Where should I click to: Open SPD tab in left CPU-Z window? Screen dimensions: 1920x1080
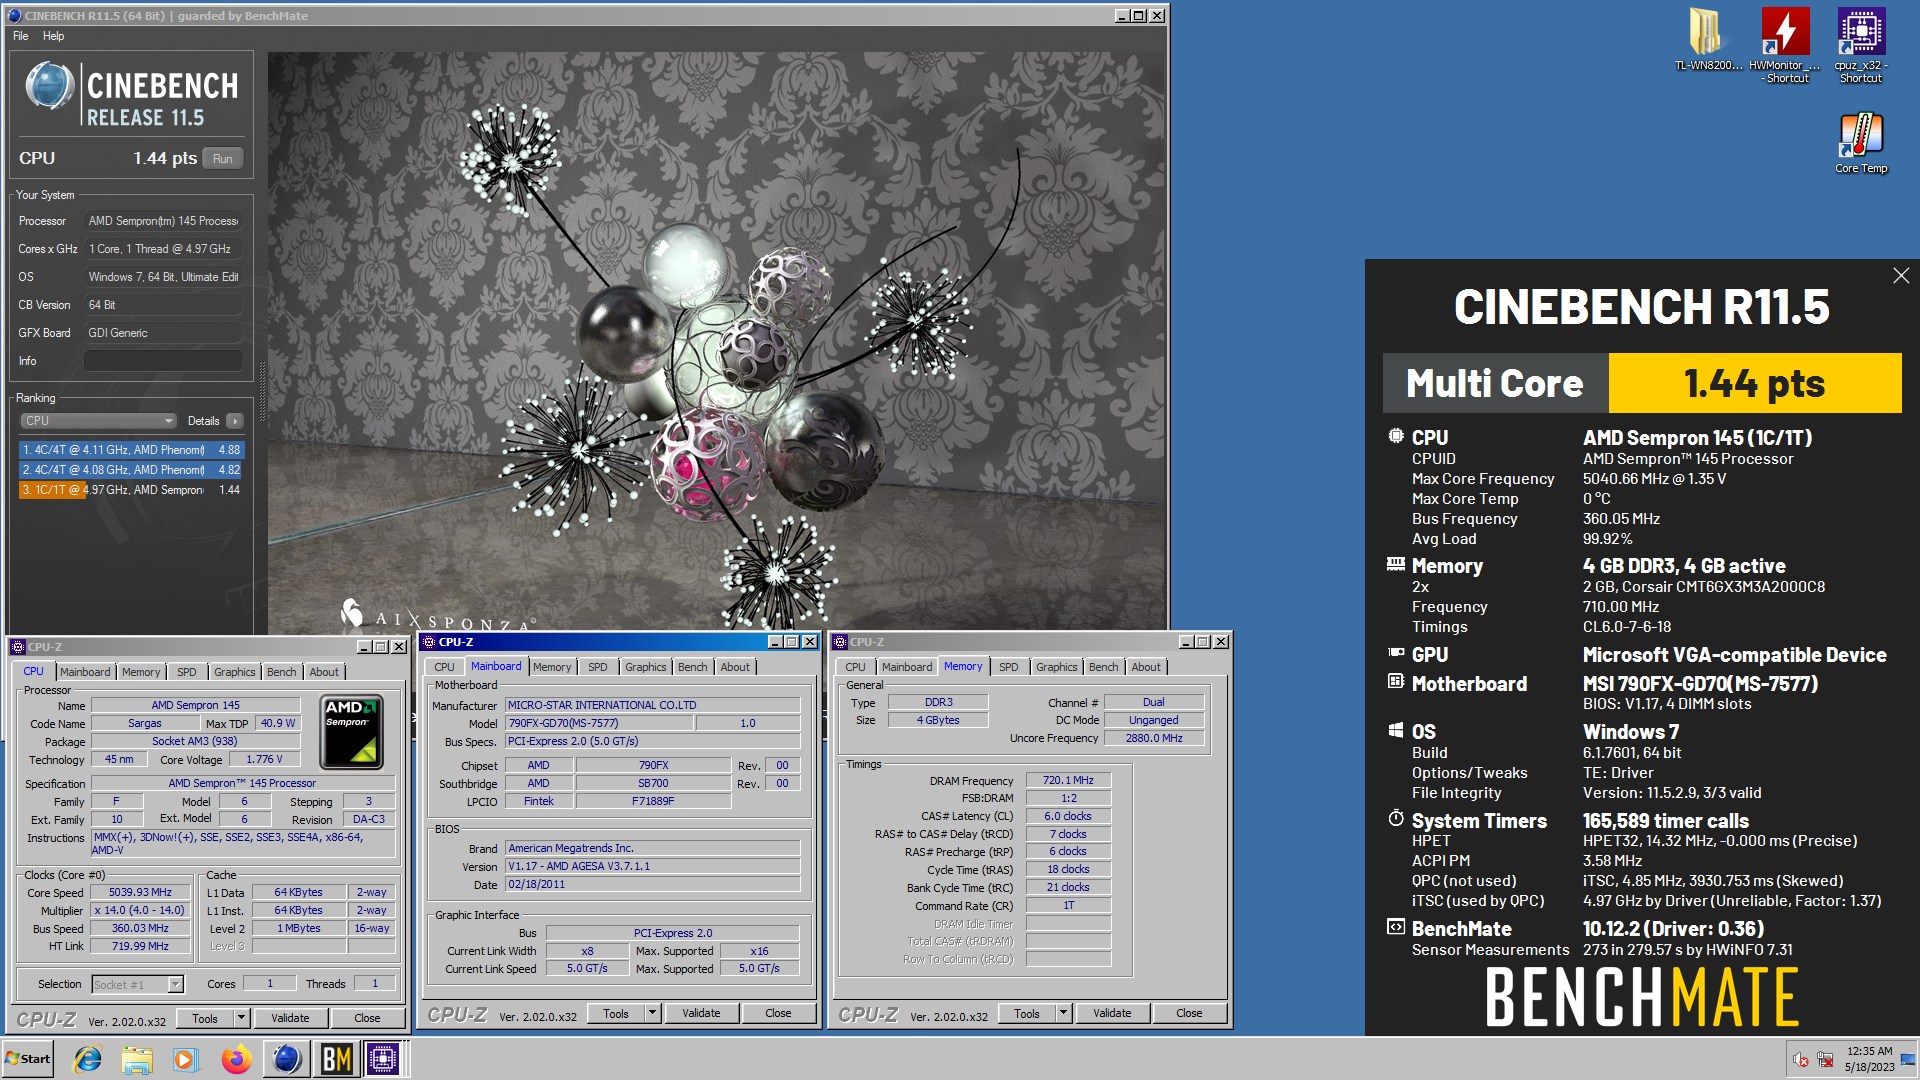(187, 672)
